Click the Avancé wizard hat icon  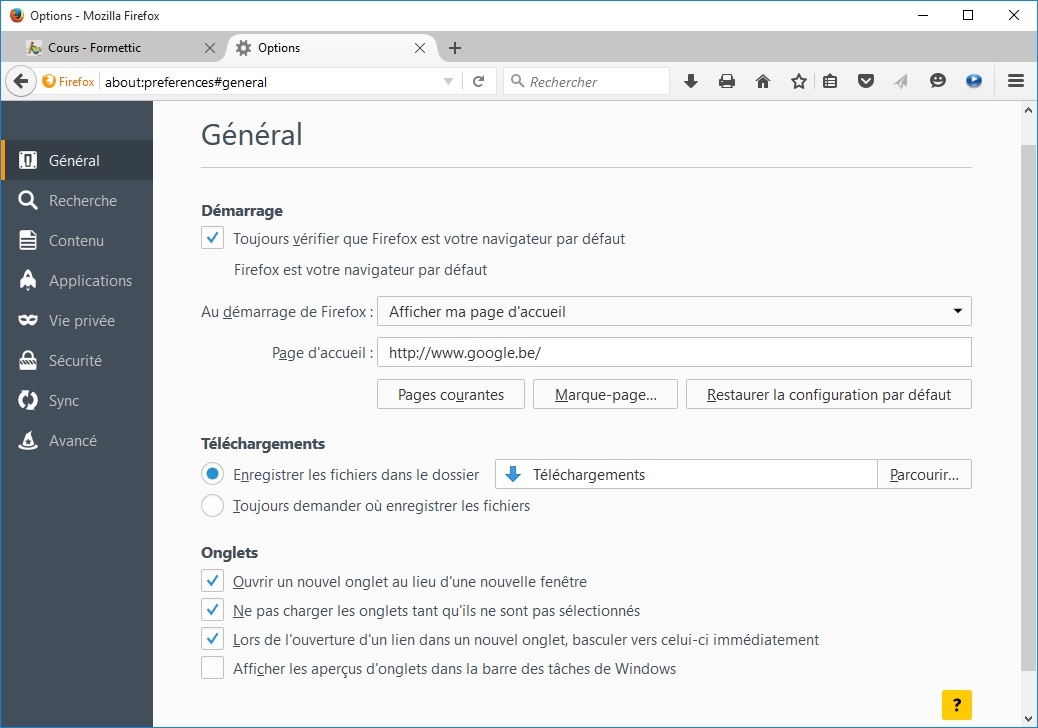point(28,440)
